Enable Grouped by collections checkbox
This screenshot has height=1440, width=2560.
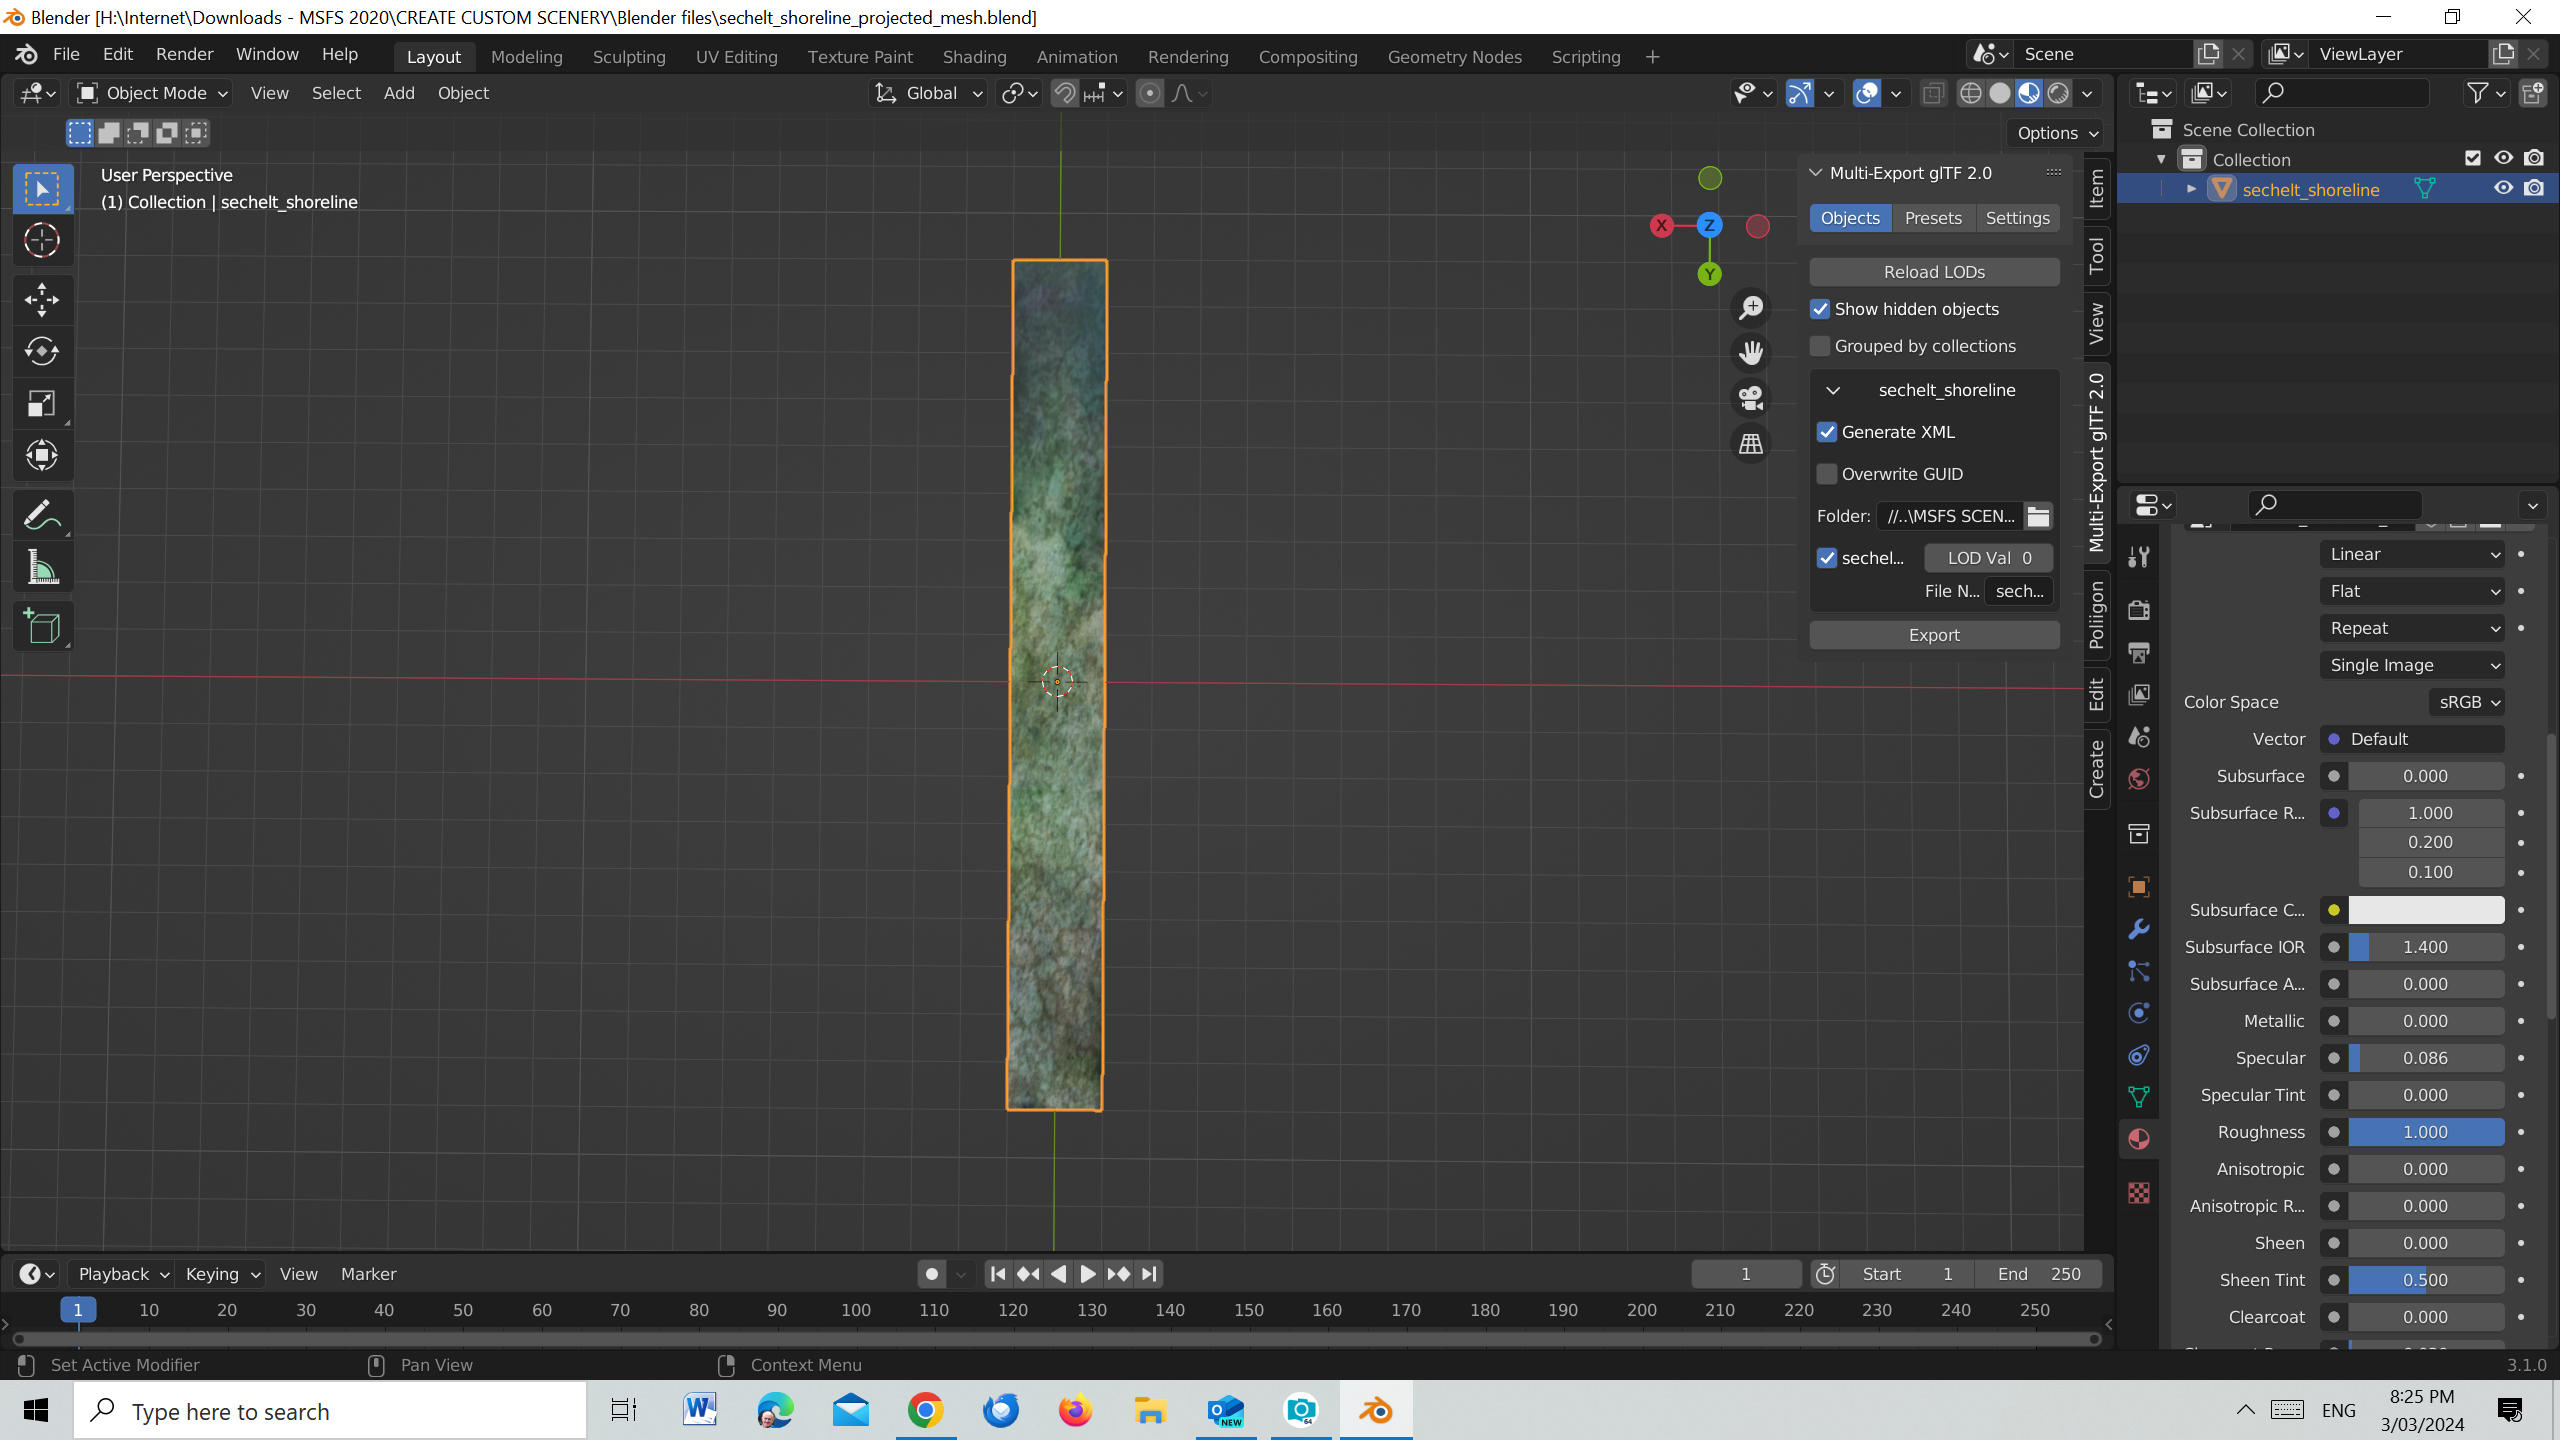(1820, 346)
